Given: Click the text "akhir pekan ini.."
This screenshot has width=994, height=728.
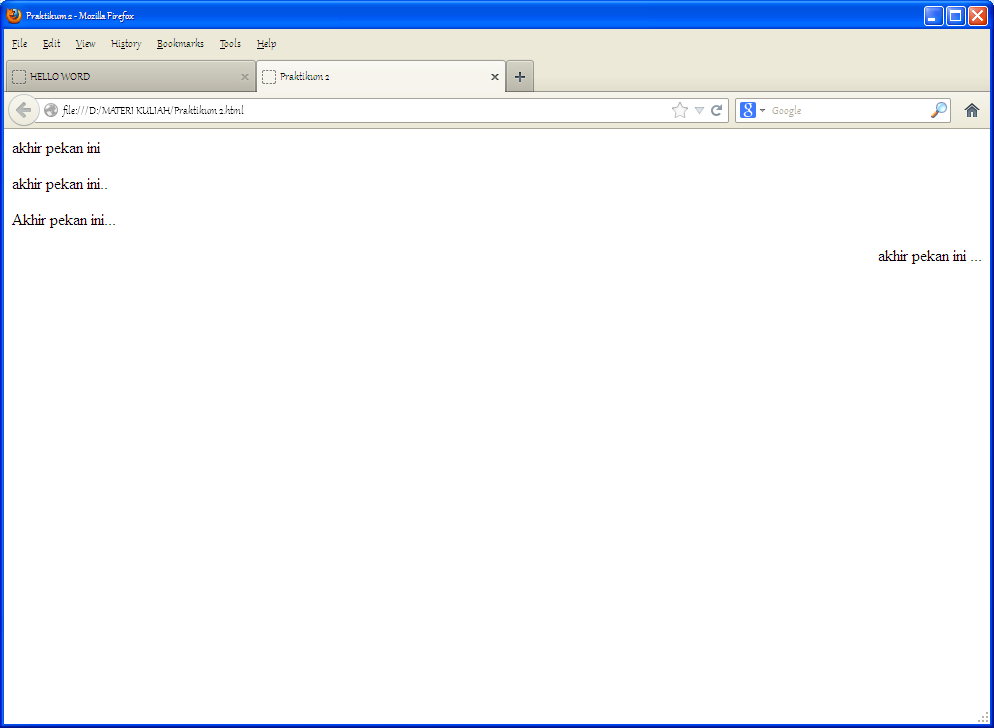Looking at the screenshot, I should (x=60, y=185).
